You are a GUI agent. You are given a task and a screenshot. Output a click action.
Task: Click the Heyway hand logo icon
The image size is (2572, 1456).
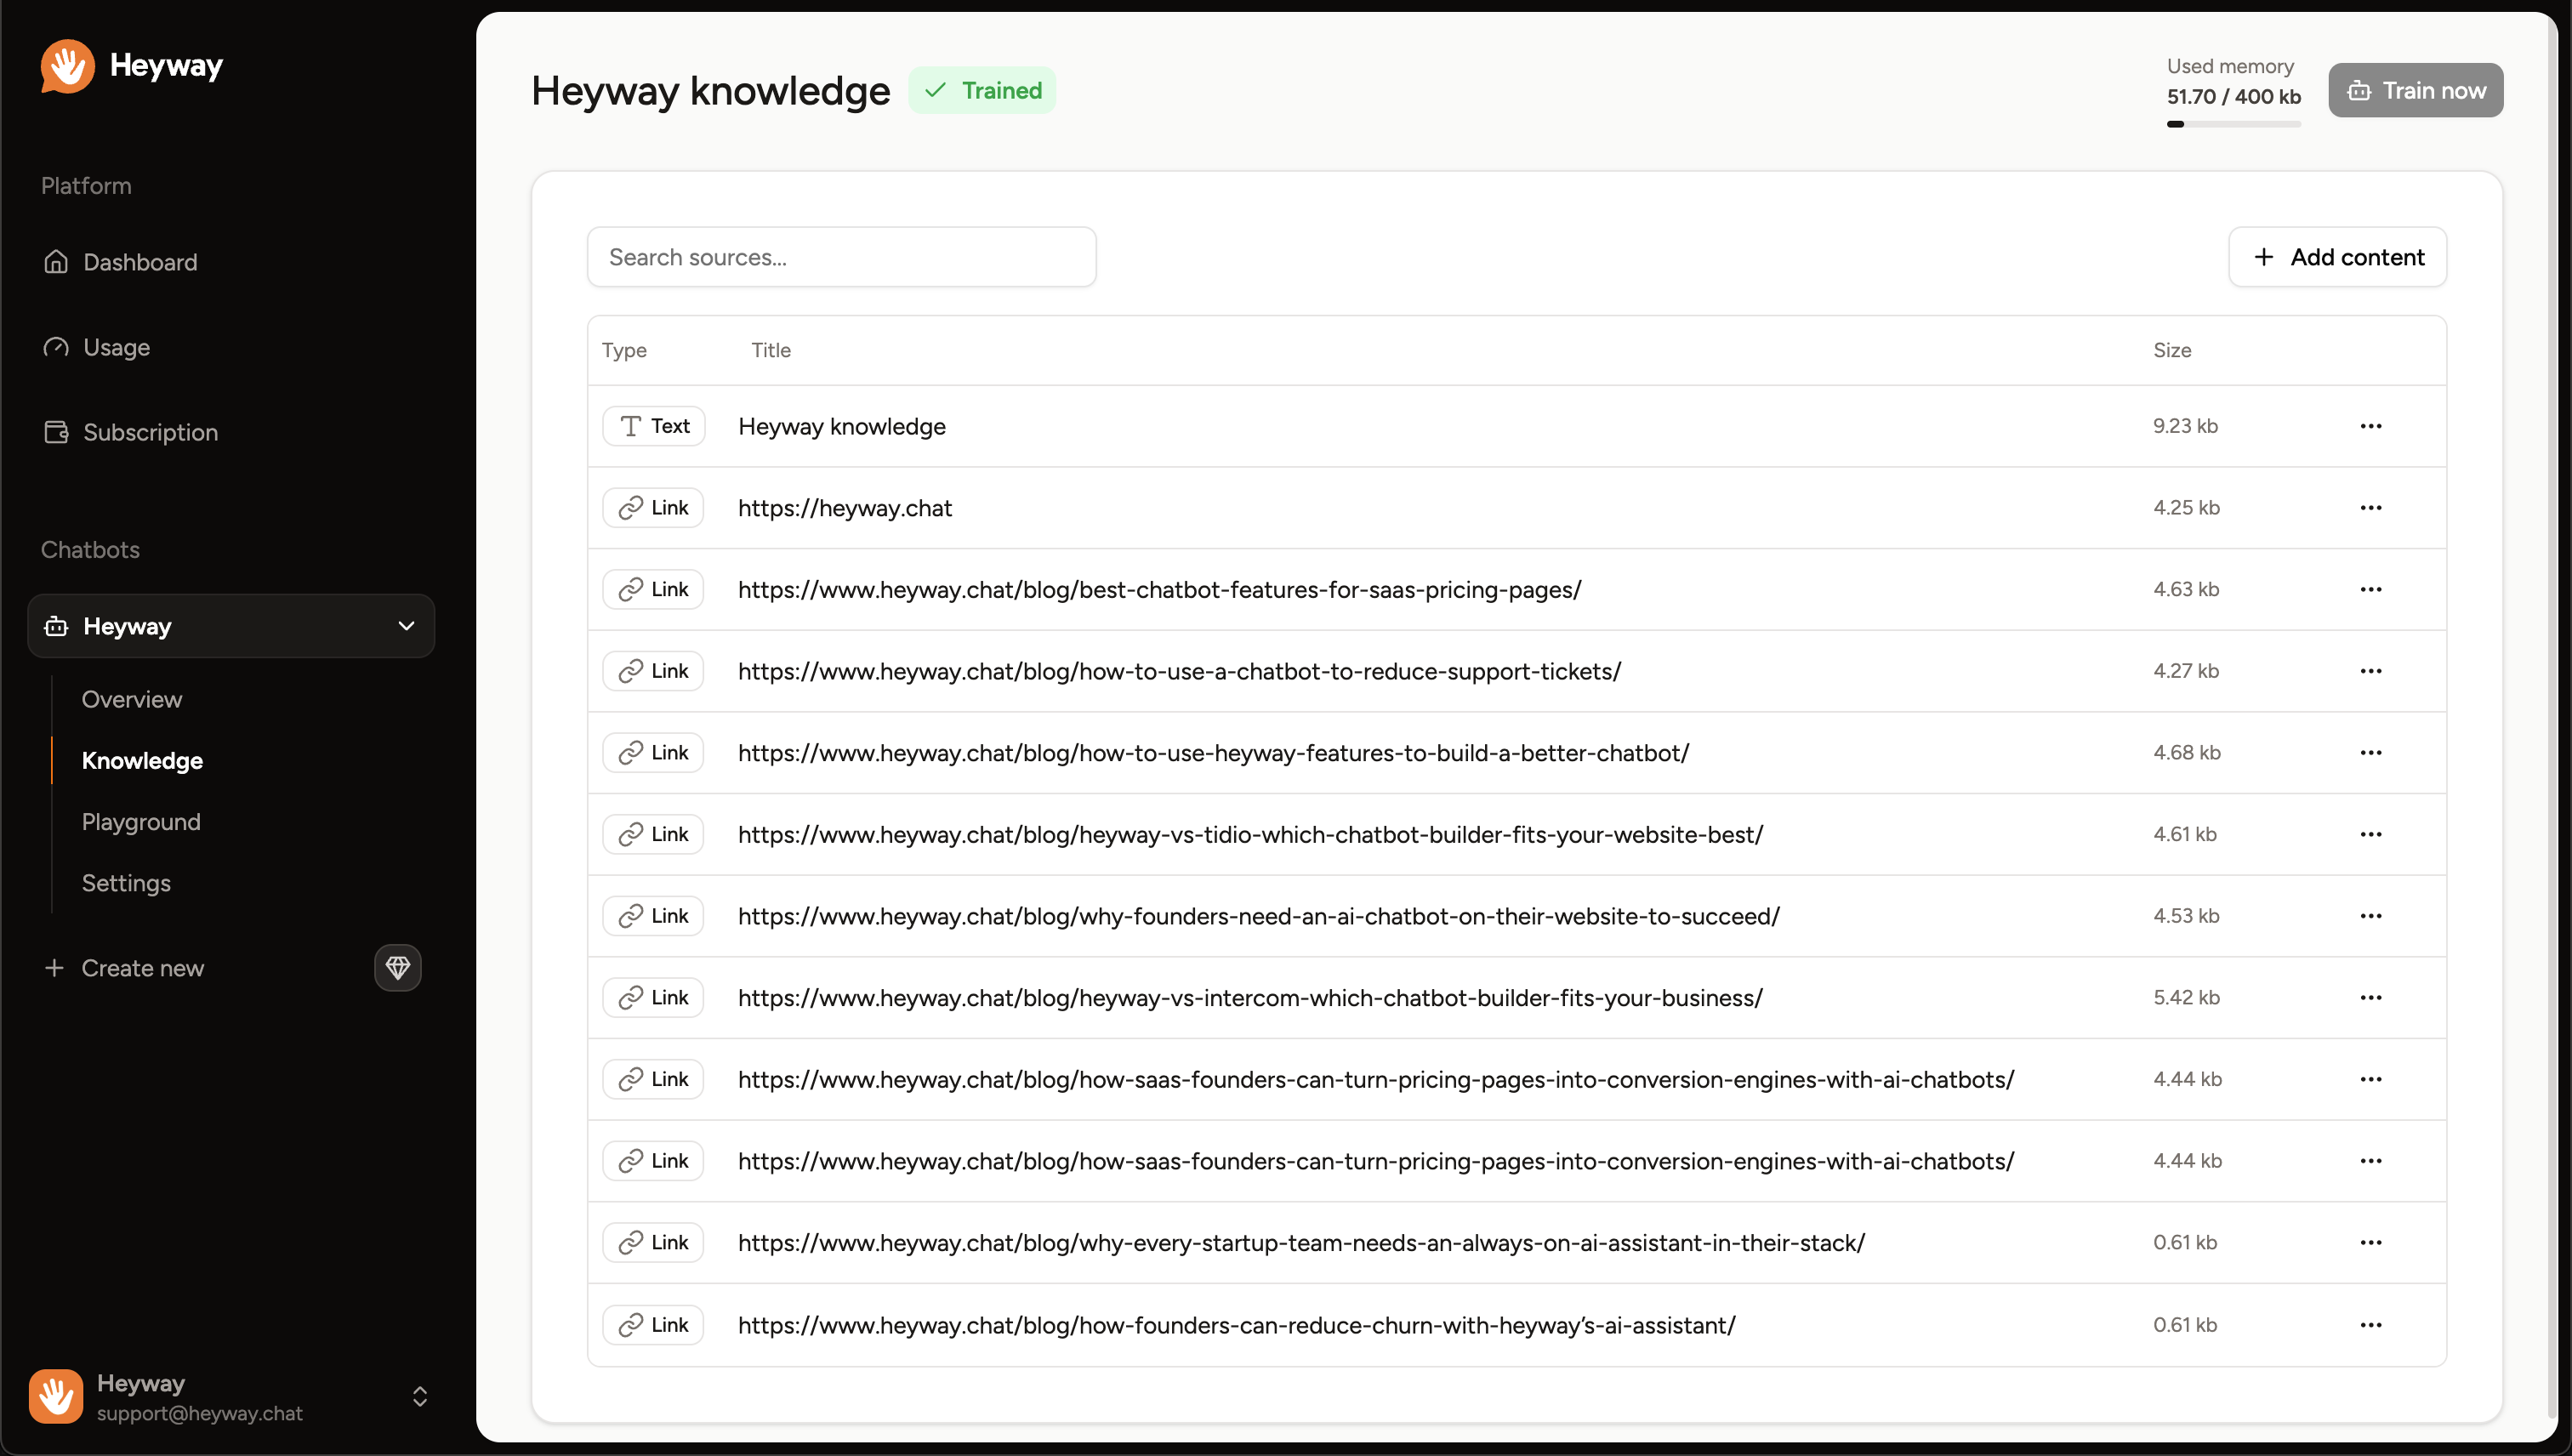pos(67,66)
